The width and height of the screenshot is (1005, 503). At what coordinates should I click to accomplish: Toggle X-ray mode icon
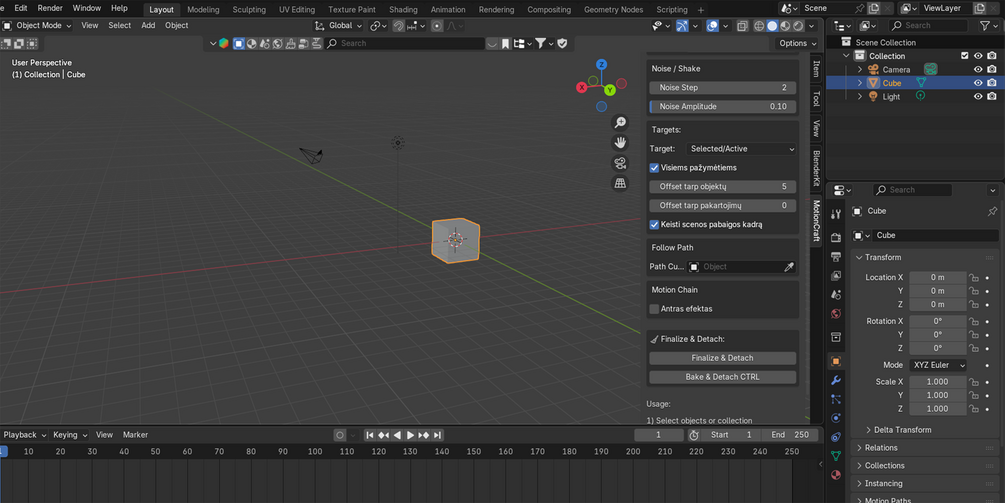(x=742, y=26)
